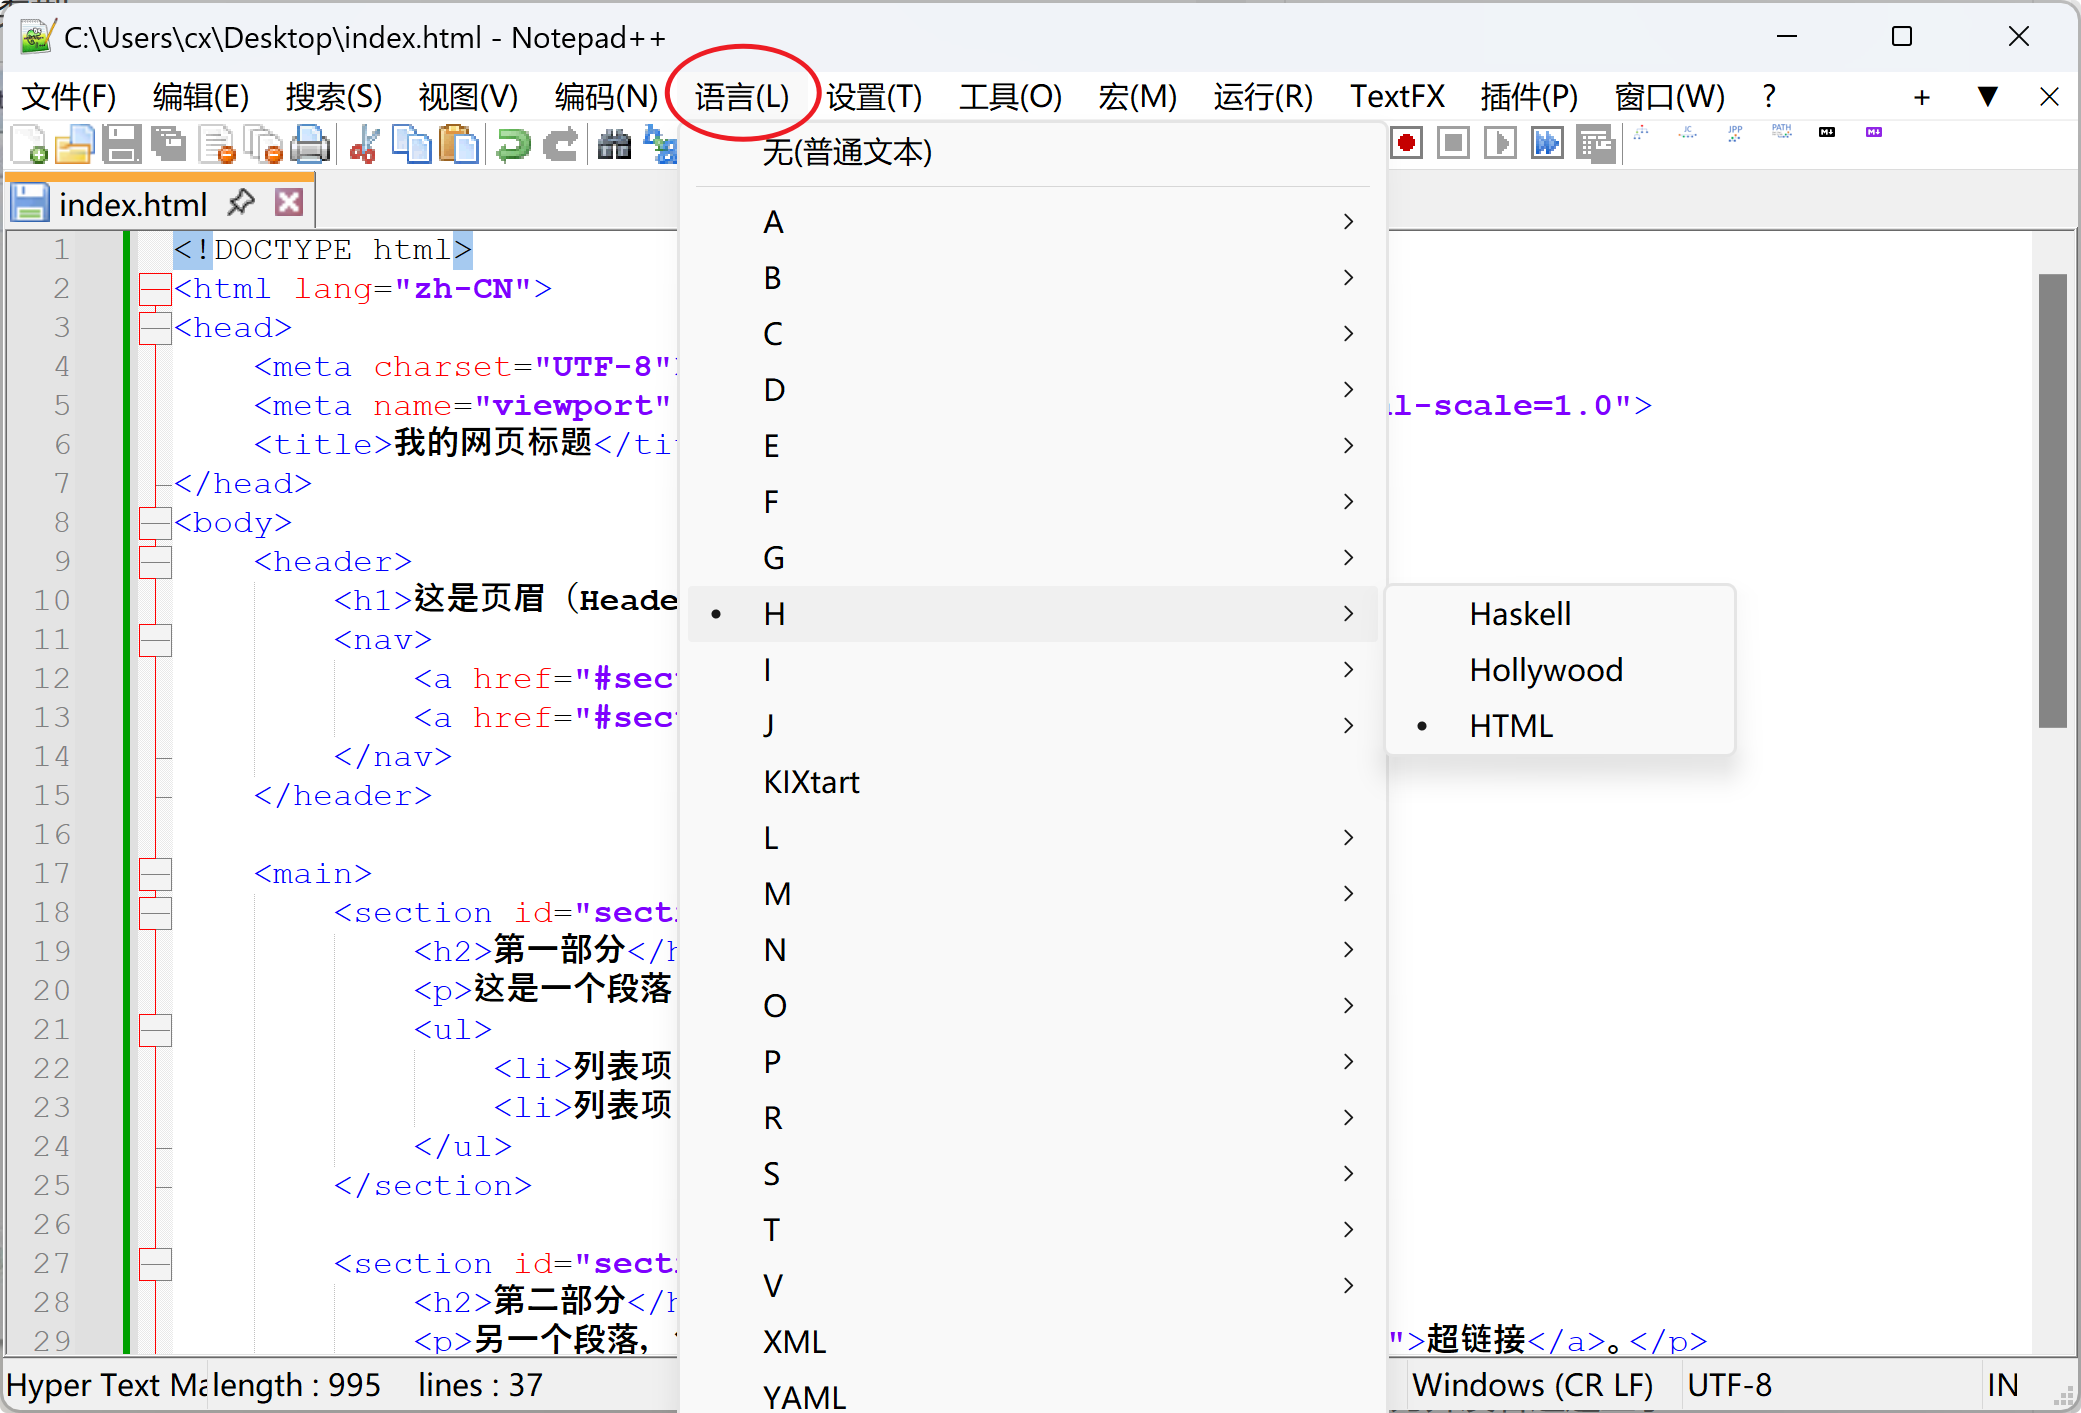Click the vertical scrollbar thumb

pyautogui.click(x=2052, y=500)
